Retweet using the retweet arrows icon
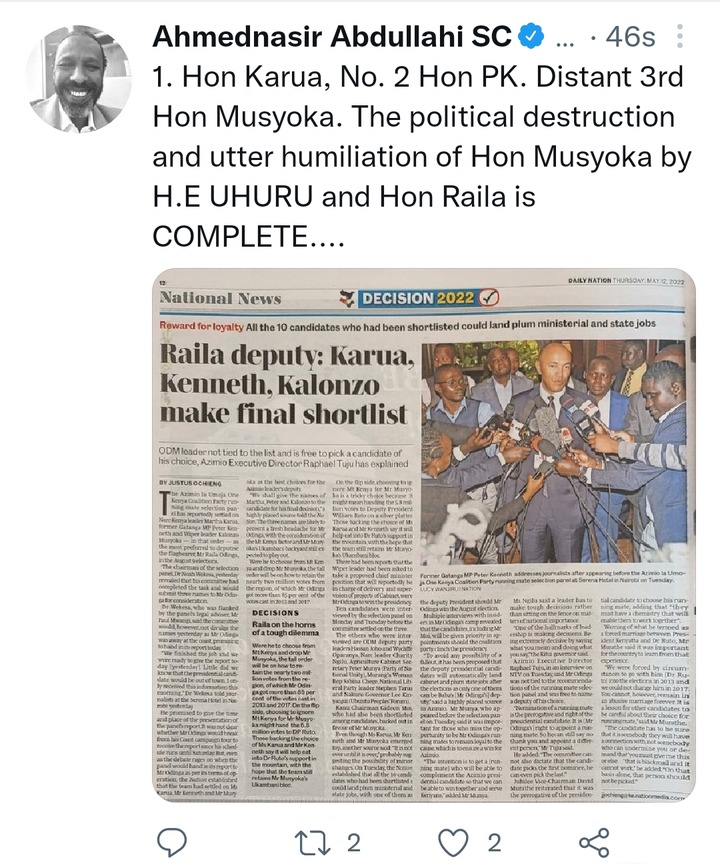This screenshot has width=720, height=864. (x=311, y=843)
